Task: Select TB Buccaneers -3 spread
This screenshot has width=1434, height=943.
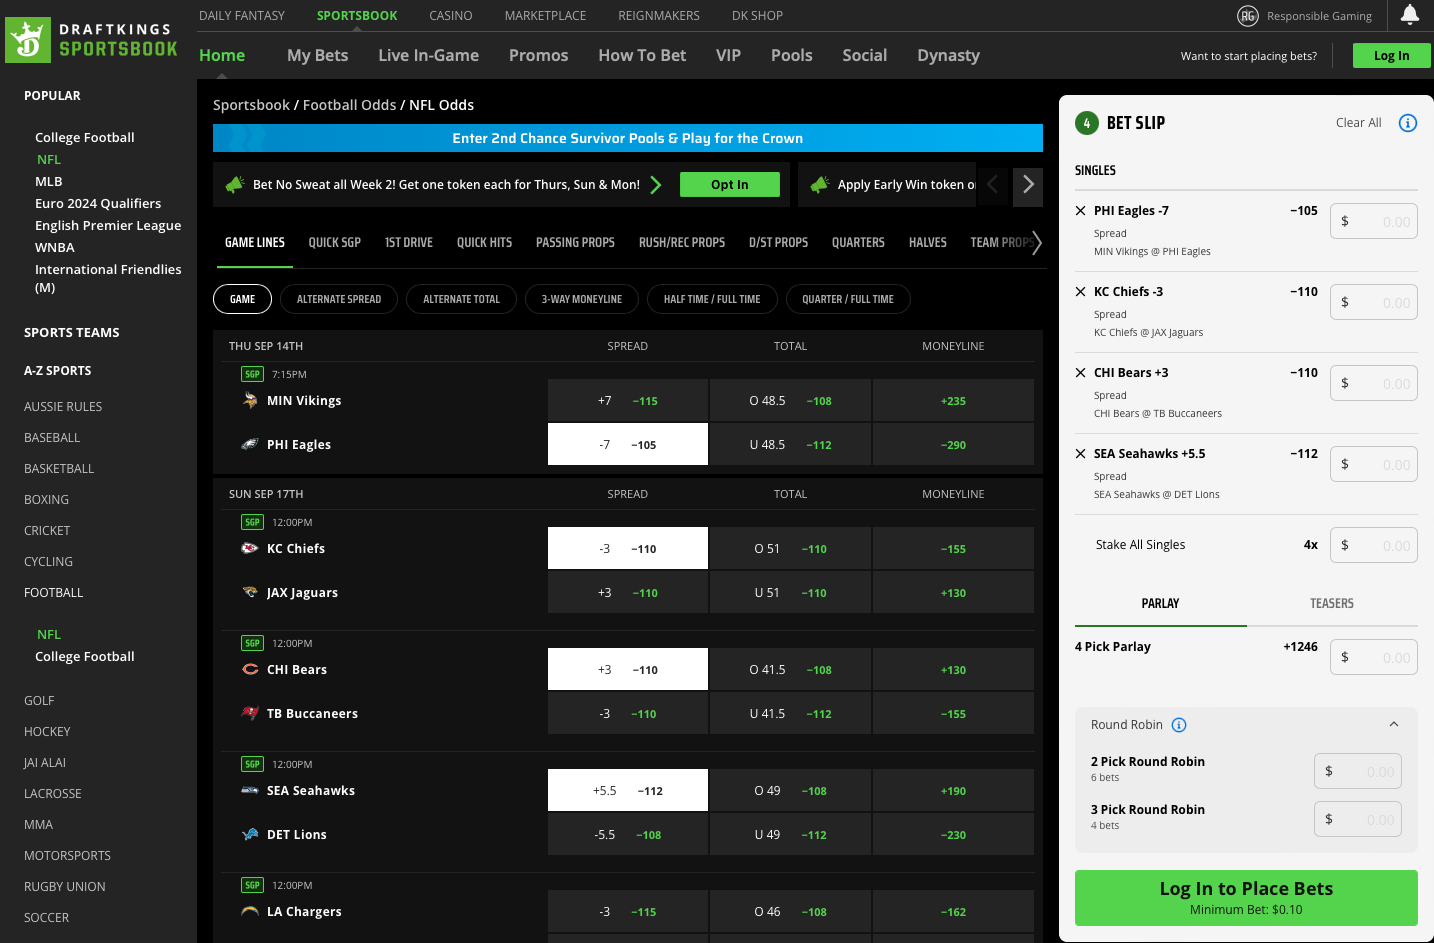Action: point(628,713)
